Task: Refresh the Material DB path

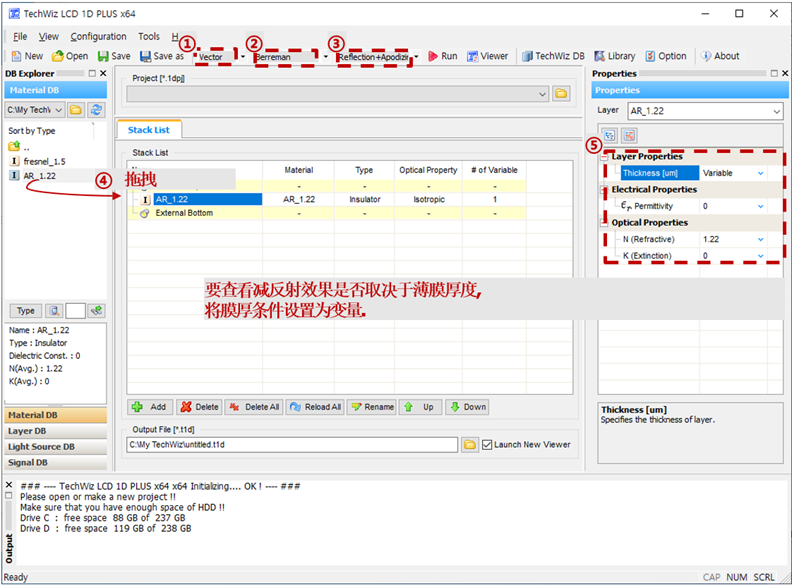Action: 96,110
